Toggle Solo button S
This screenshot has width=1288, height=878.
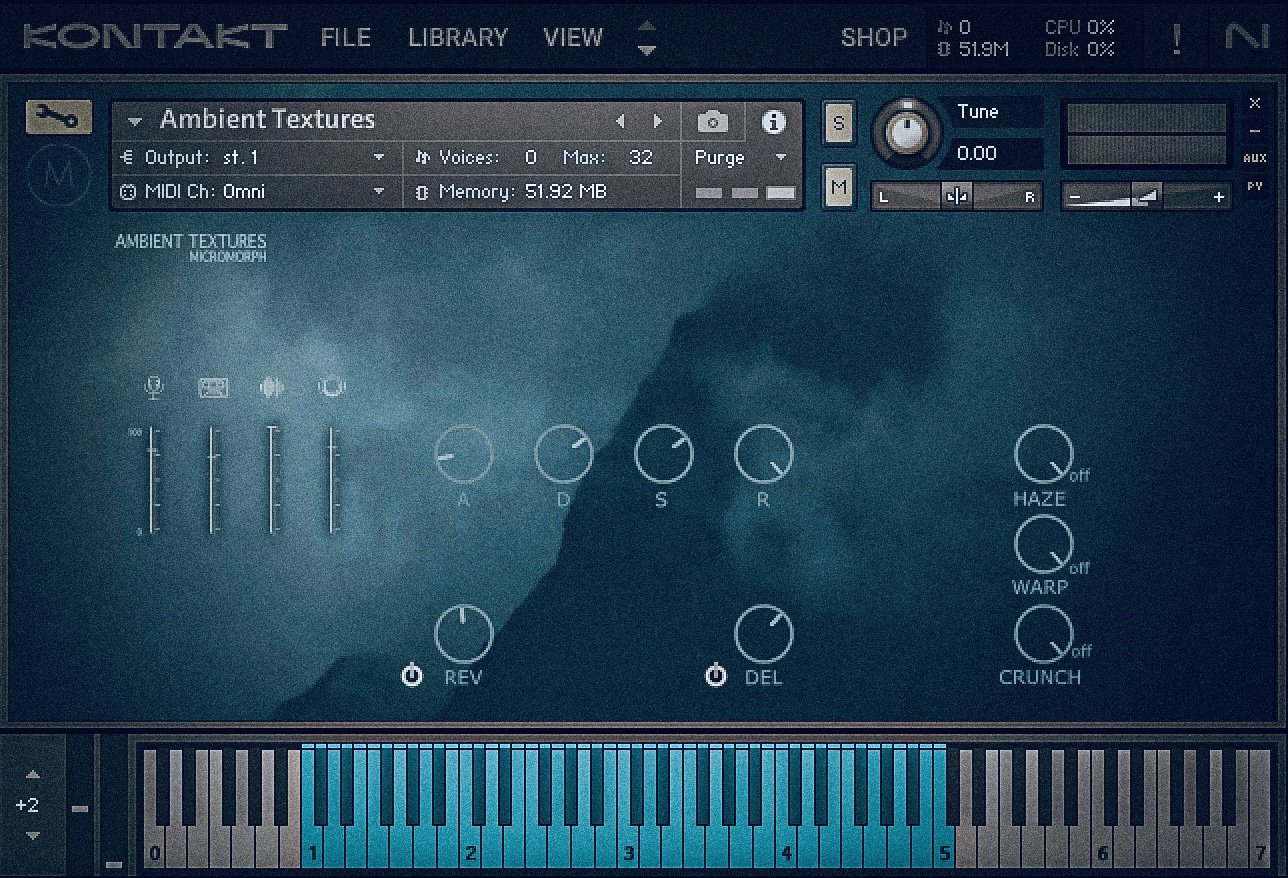[839, 124]
